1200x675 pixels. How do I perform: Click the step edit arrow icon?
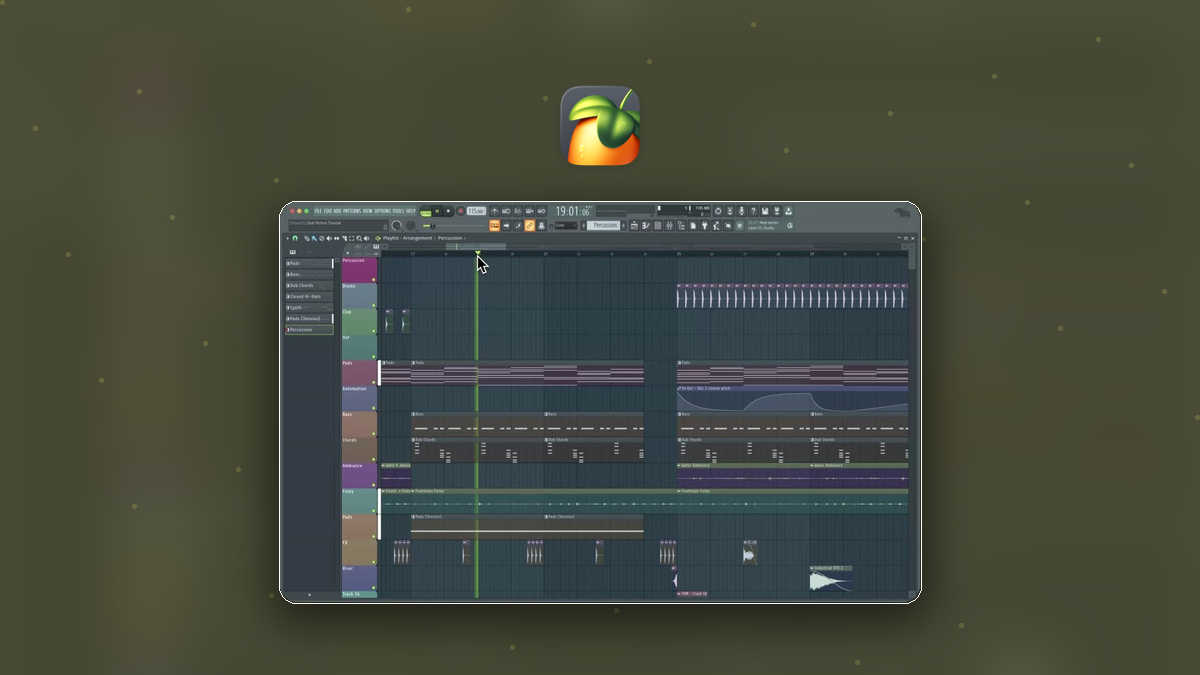pos(506,225)
